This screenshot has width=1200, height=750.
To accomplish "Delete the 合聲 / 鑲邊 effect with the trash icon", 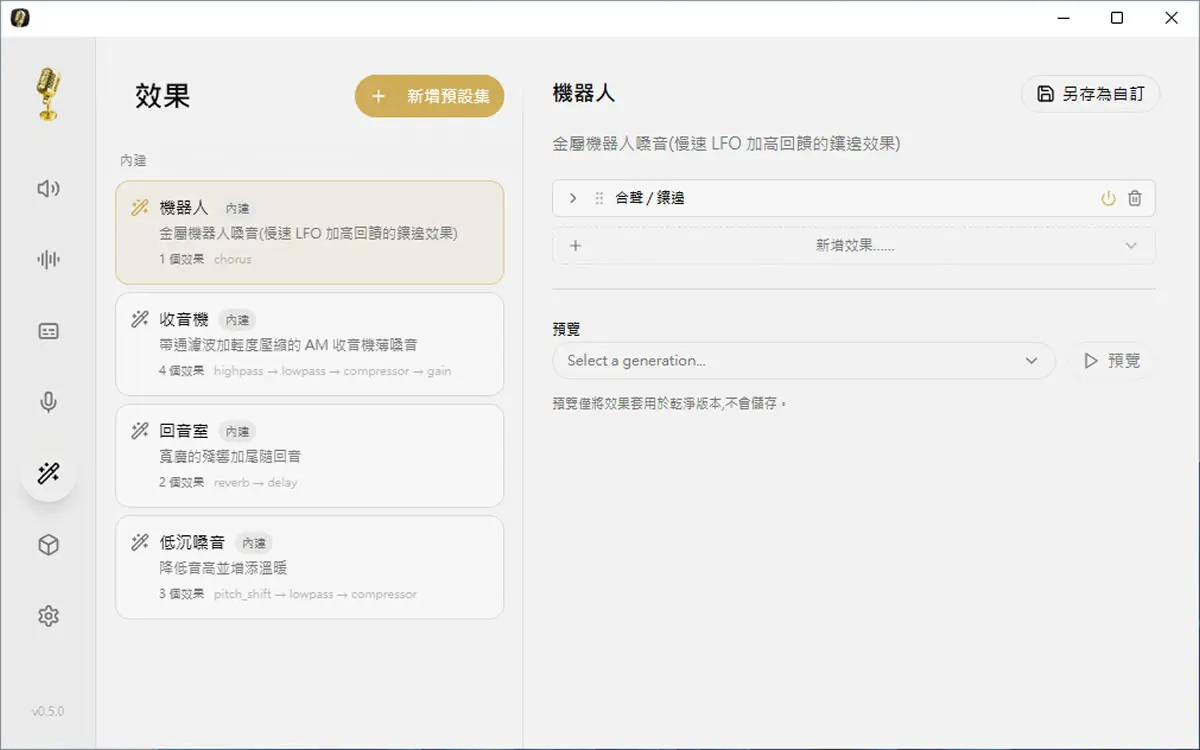I will (x=1135, y=198).
